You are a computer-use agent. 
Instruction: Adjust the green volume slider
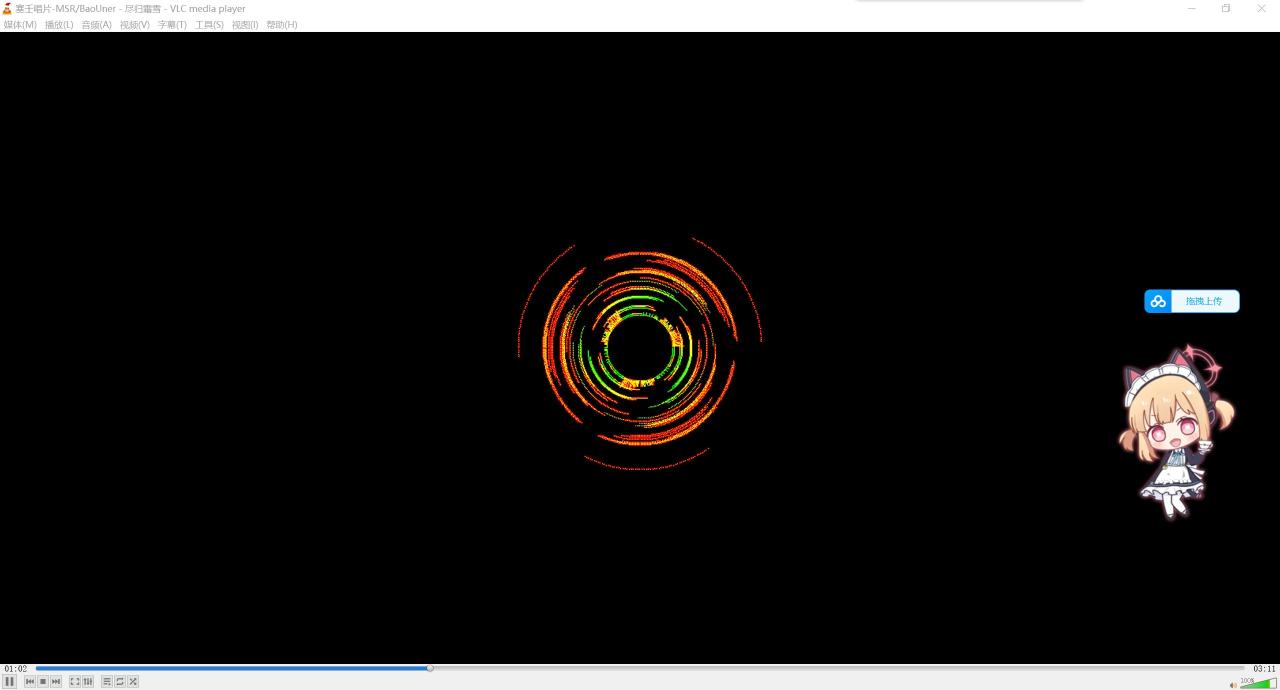[1258, 684]
